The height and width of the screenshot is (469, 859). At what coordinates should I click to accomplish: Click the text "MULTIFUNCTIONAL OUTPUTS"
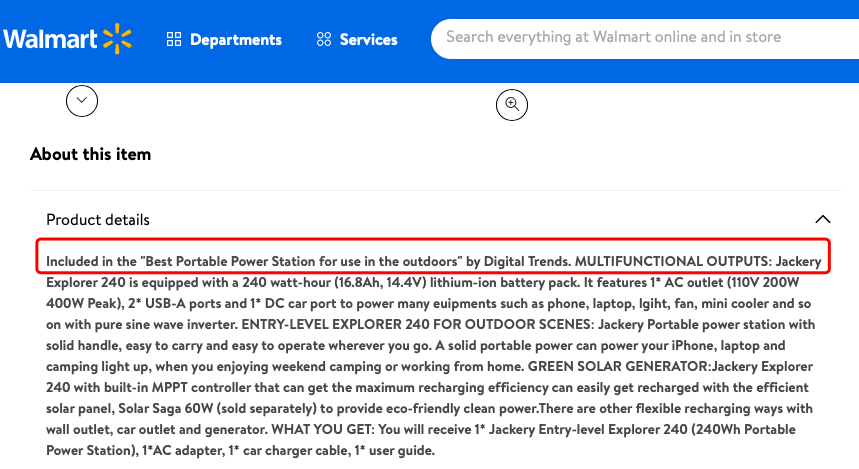[672, 261]
